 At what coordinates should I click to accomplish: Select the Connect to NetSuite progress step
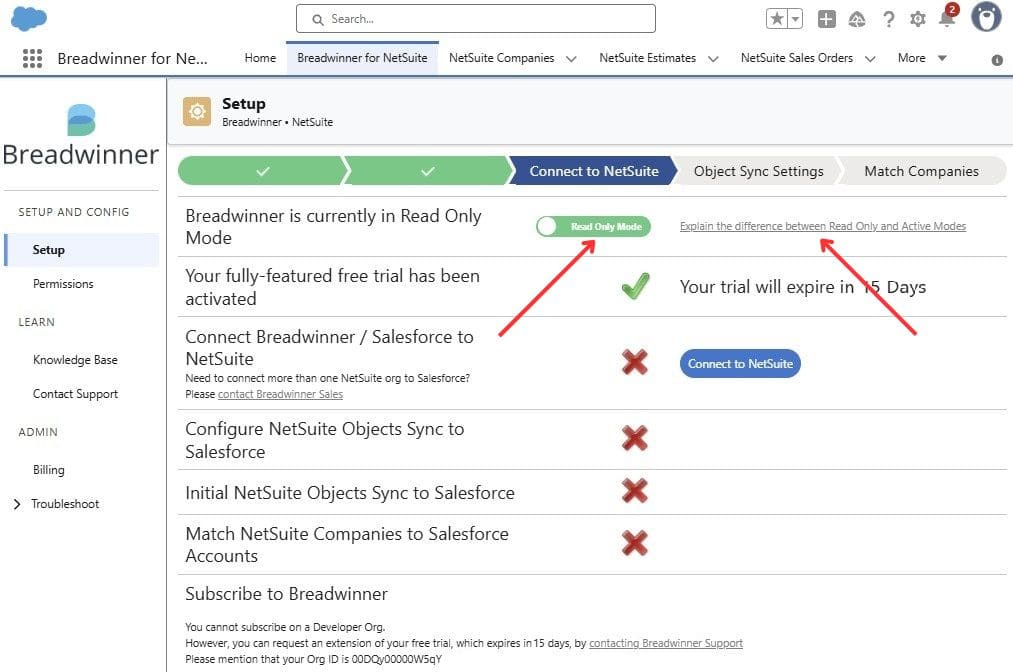click(x=594, y=171)
